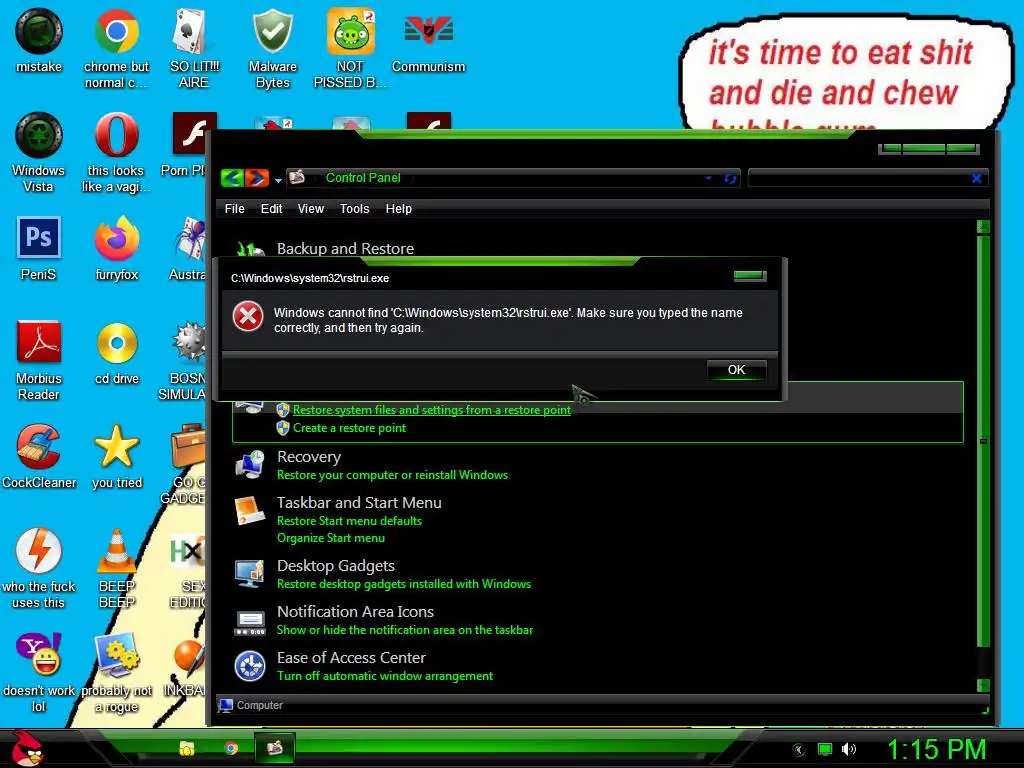Open Chrome from the taskbar
Image resolution: width=1024 pixels, height=768 pixels.
(x=231, y=748)
